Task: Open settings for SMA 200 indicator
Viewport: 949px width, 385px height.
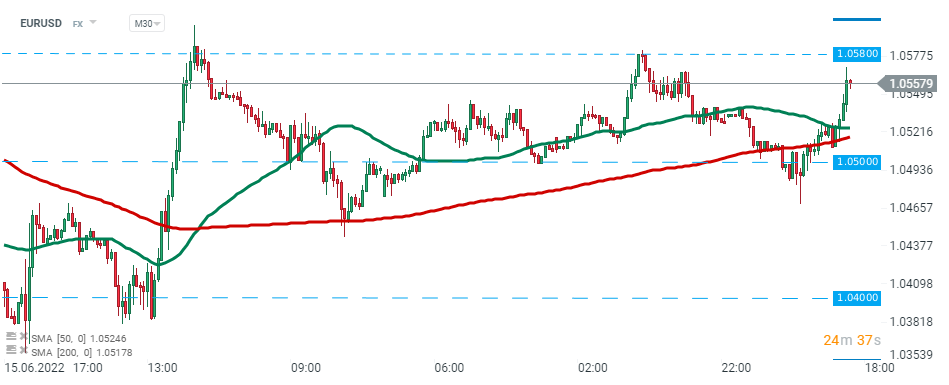Action: coord(10,350)
